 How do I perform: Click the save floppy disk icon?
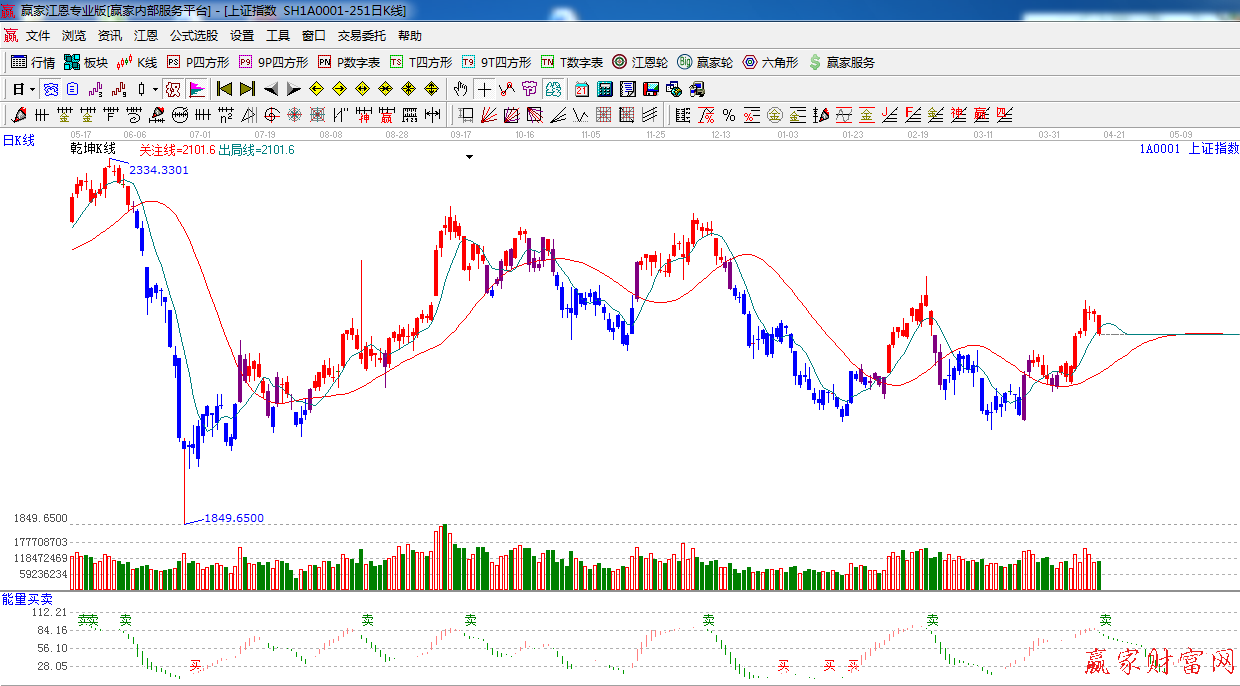(x=651, y=89)
